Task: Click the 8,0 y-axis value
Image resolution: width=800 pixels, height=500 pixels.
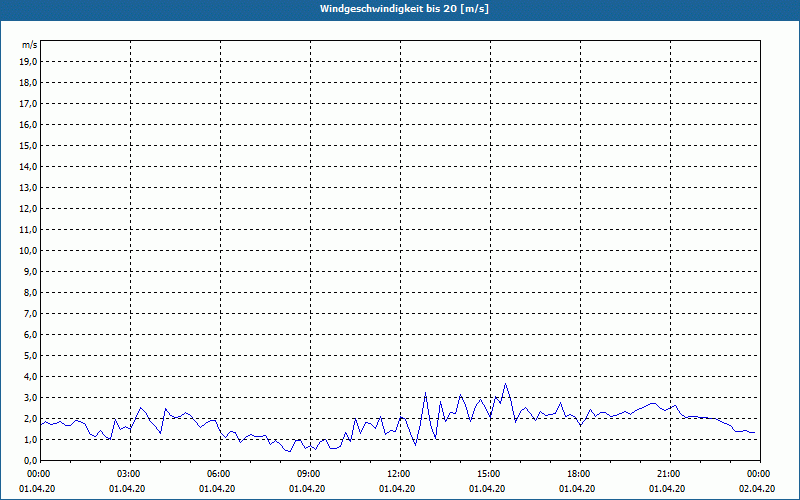Action: pyautogui.click(x=30, y=292)
